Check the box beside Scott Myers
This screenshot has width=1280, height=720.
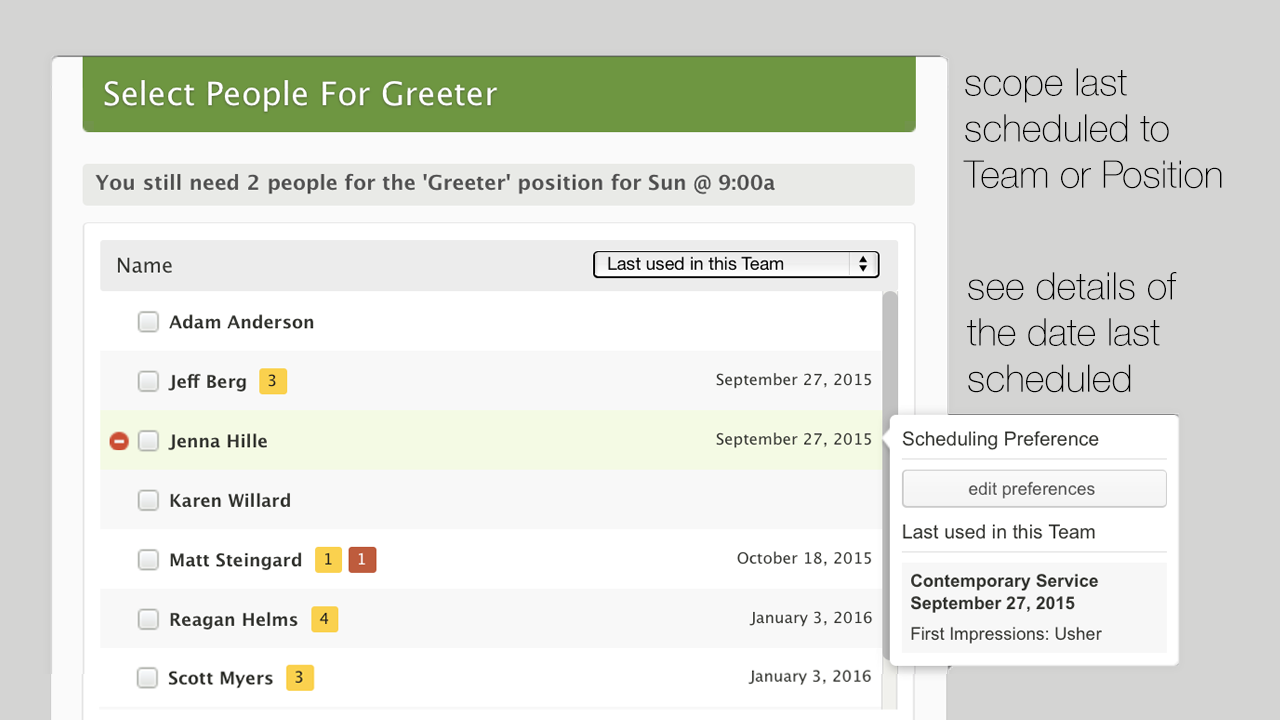point(147,677)
